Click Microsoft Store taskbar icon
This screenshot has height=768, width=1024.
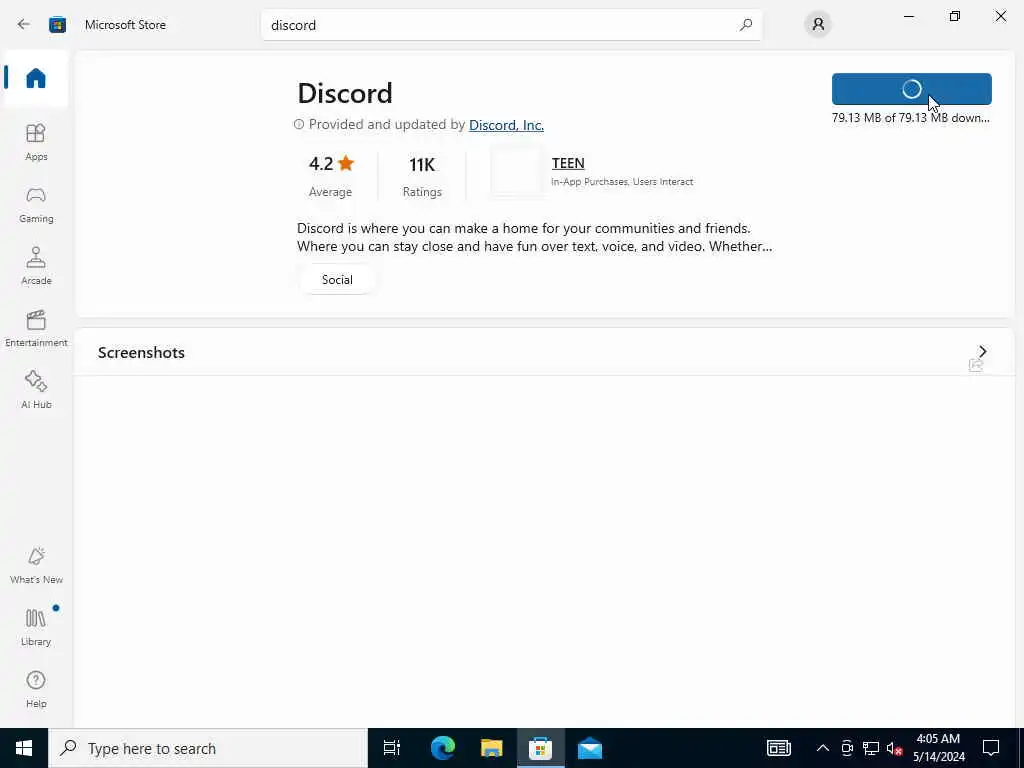coord(540,748)
